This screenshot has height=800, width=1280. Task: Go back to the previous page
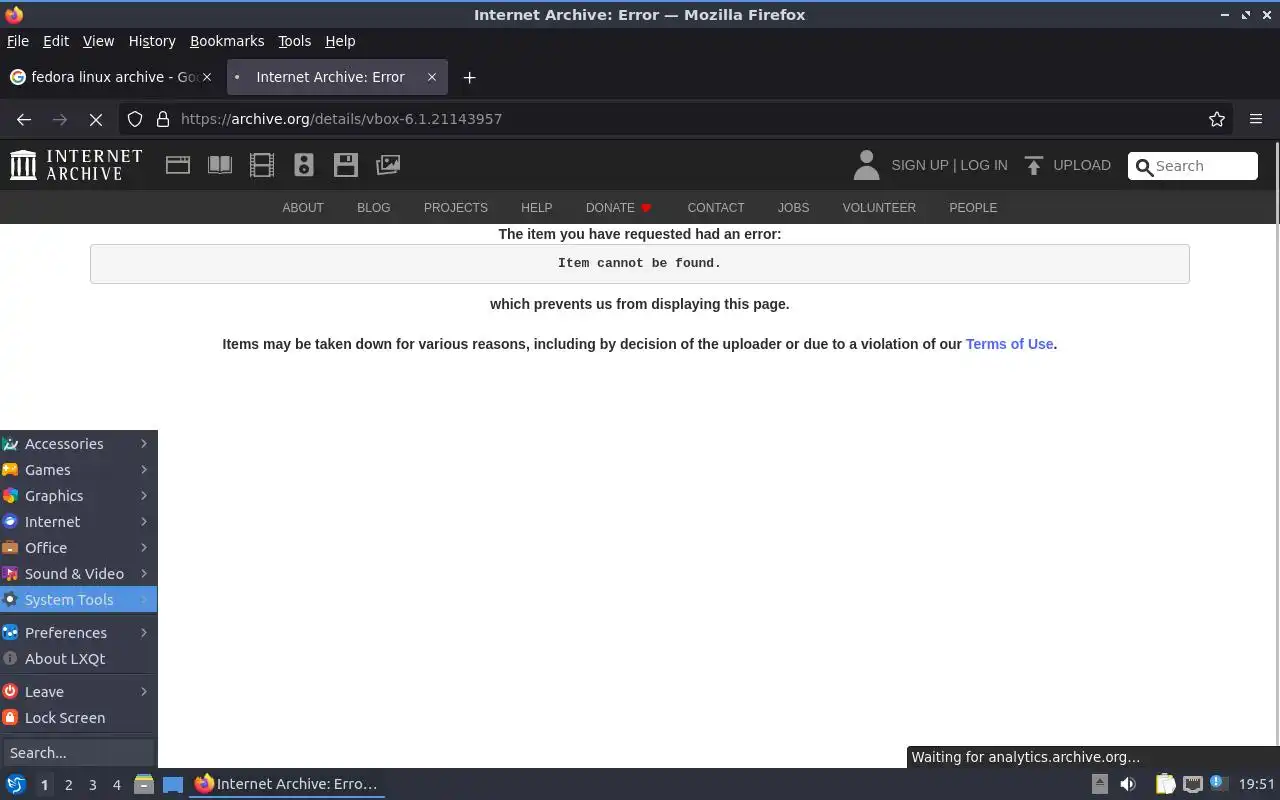click(x=24, y=119)
